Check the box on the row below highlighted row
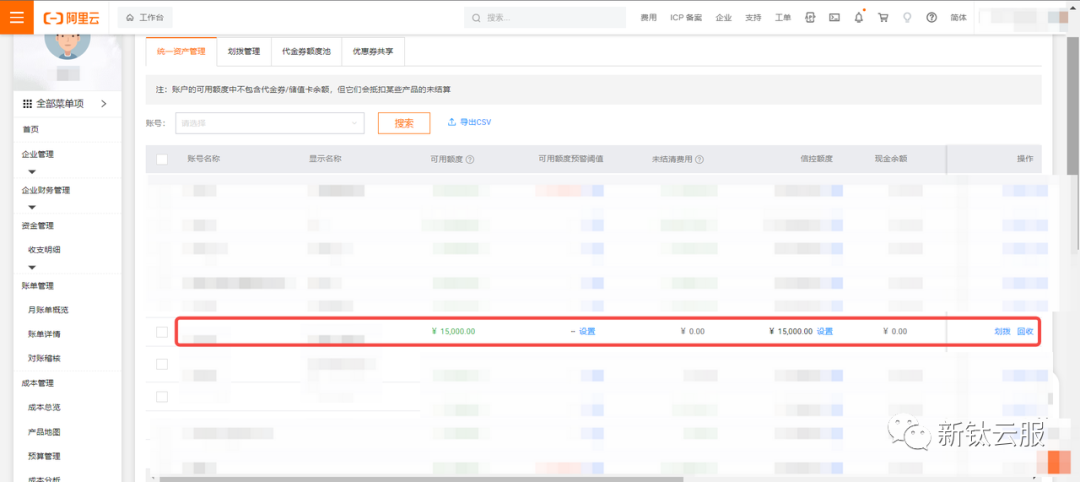The height and width of the screenshot is (482, 1080). tap(162, 365)
